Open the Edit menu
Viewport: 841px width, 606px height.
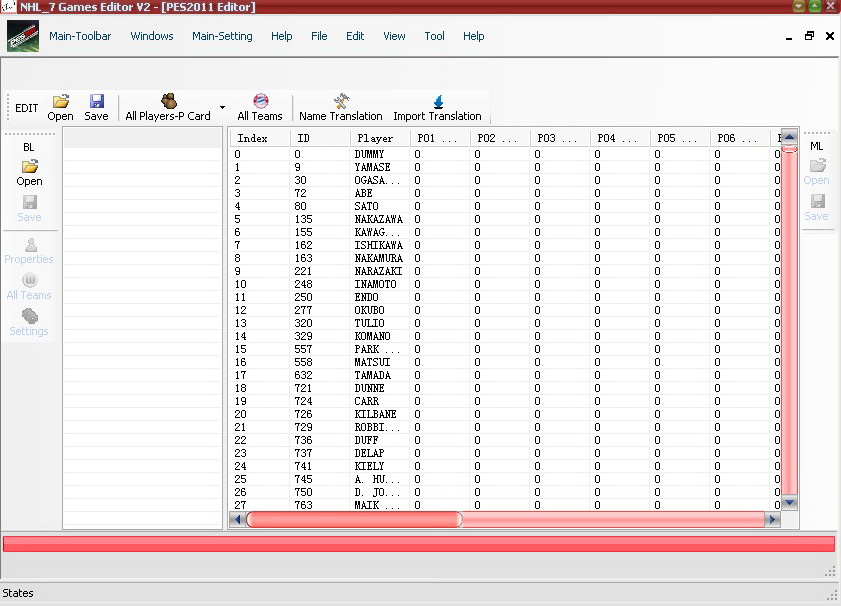pos(355,36)
